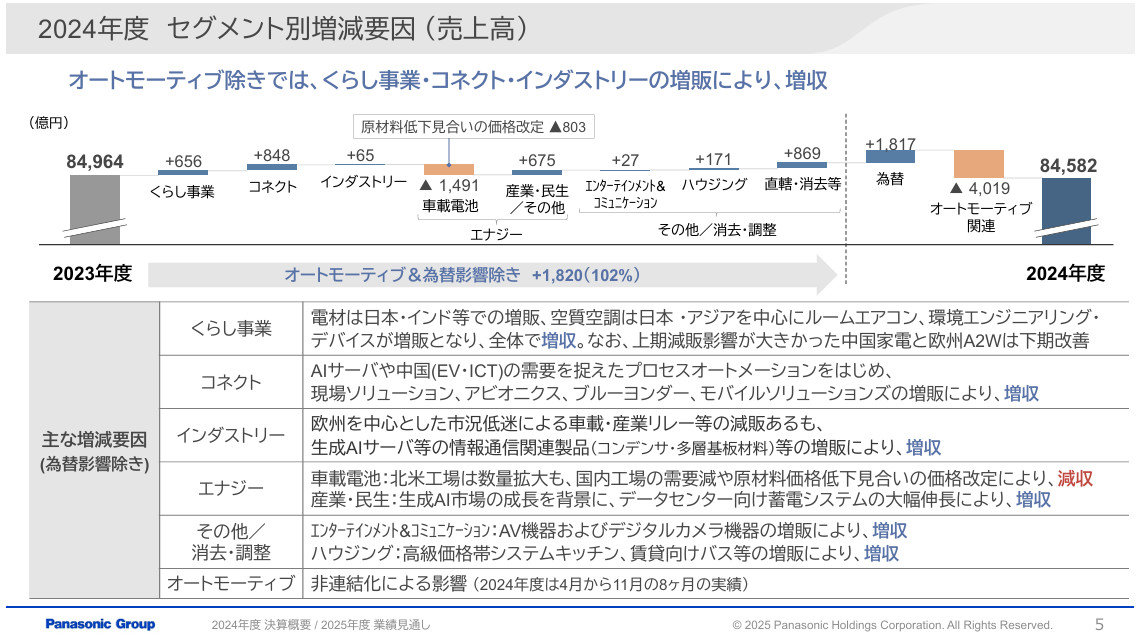Viewport: 1139px width, 641px height.
Task: Select the オートモーティブ関連 ▲4,019 bar
Action: [980, 165]
